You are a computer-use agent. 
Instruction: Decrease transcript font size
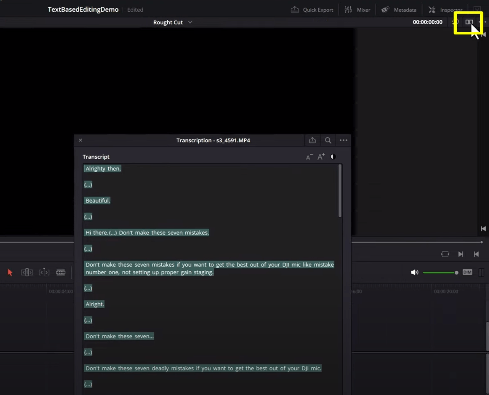coord(309,157)
